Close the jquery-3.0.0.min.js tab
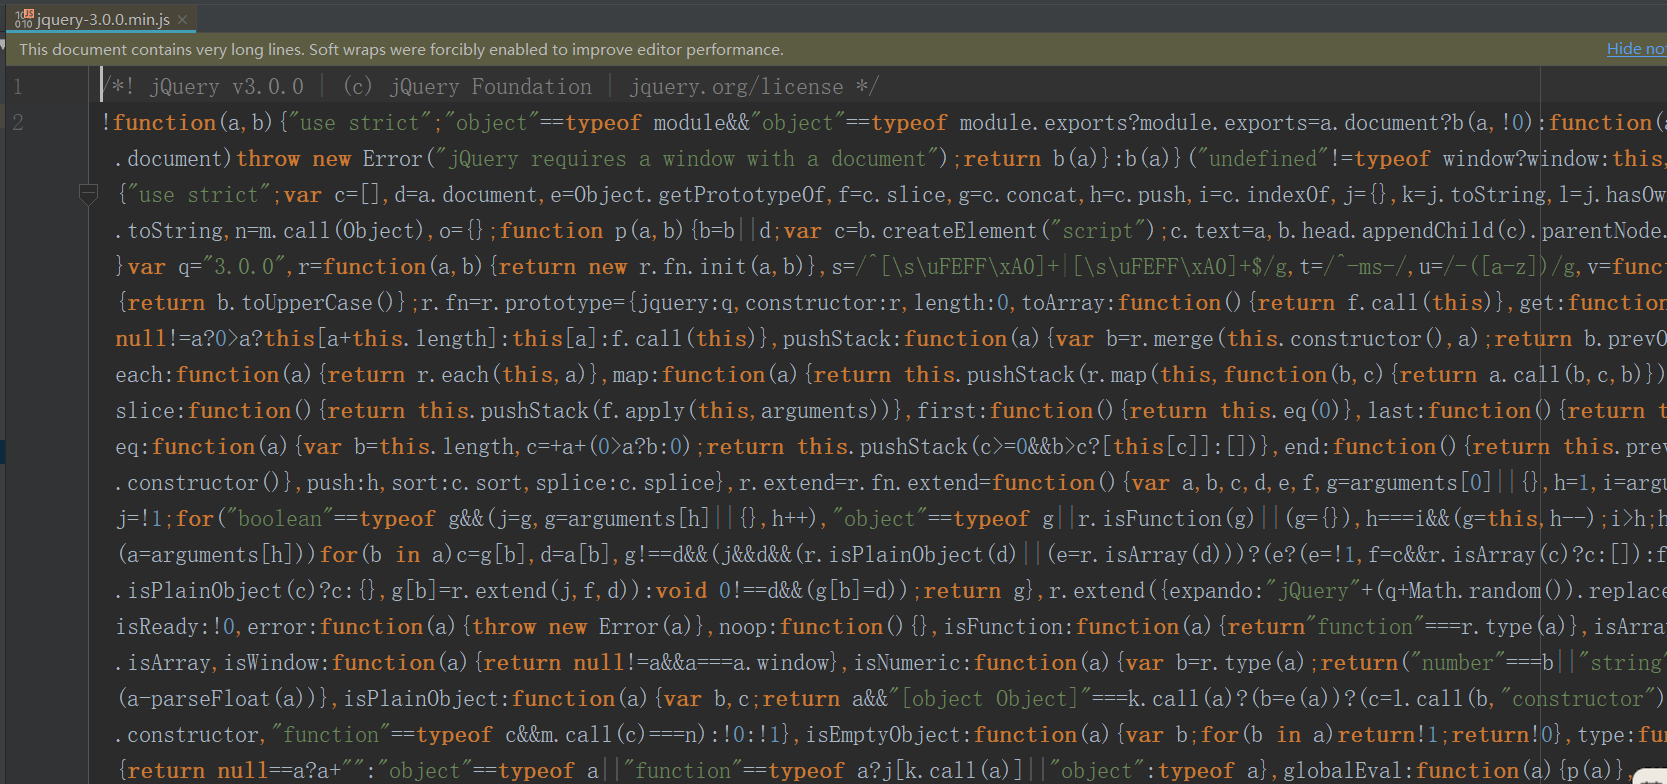Image resolution: width=1667 pixels, height=784 pixels. [x=182, y=20]
